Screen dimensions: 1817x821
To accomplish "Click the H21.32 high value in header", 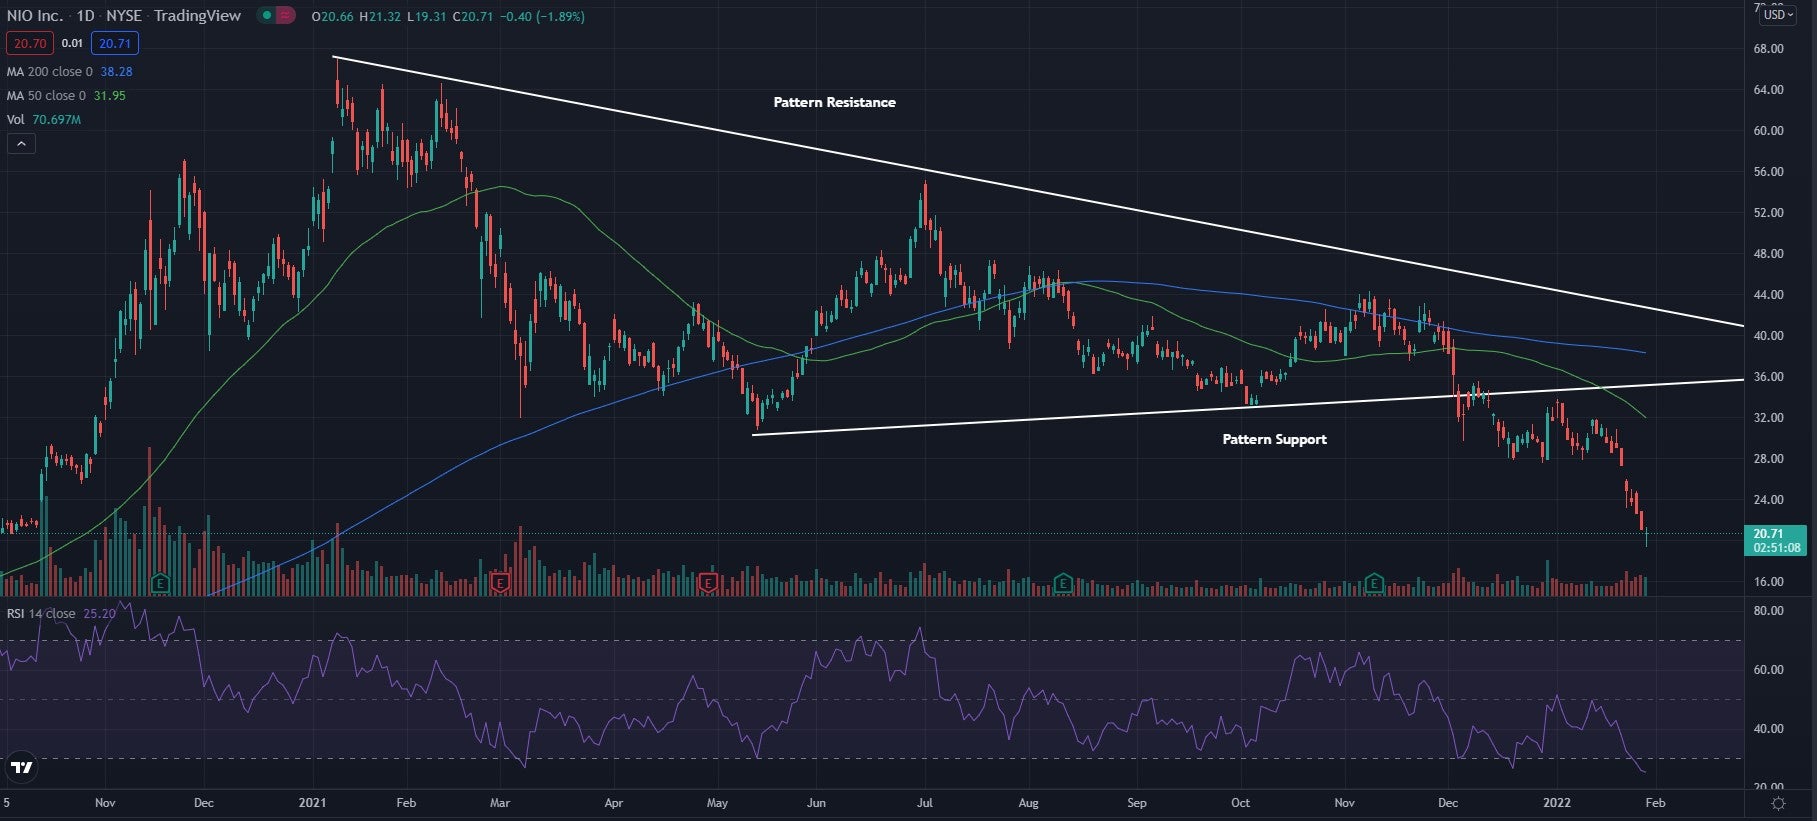I will point(381,17).
